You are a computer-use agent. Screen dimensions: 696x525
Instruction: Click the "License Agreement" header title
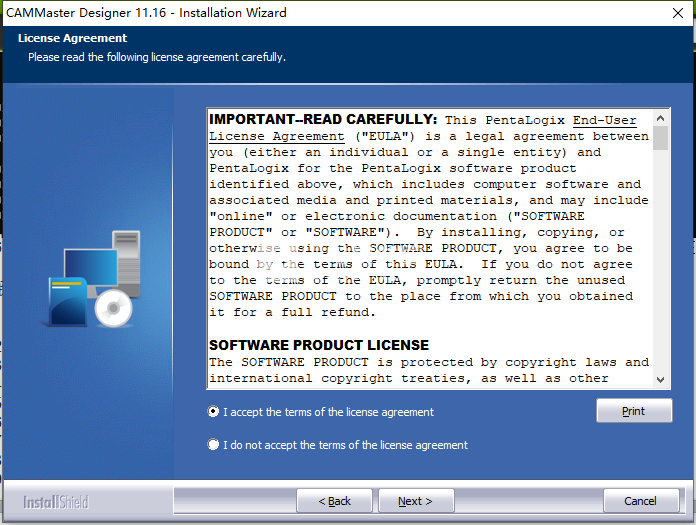(x=72, y=38)
